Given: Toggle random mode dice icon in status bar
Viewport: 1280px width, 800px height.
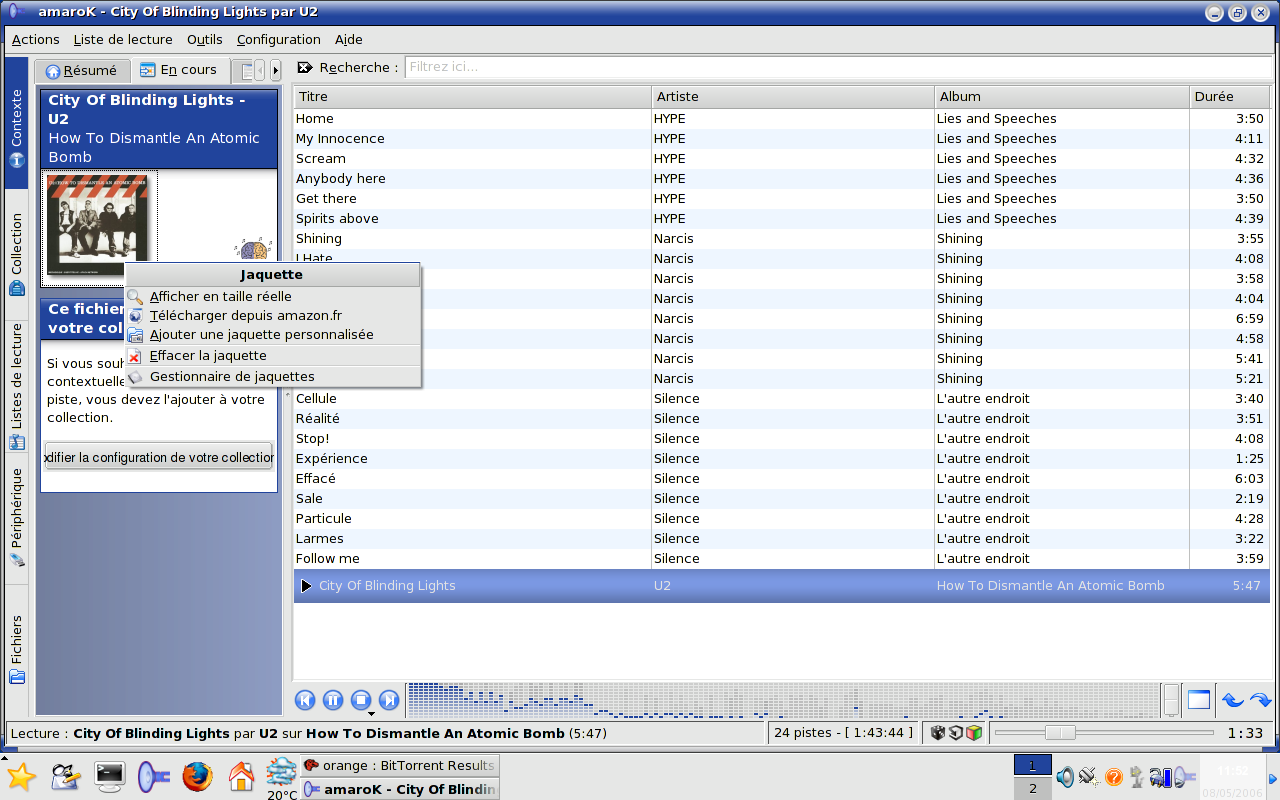Looking at the screenshot, I should [938, 733].
